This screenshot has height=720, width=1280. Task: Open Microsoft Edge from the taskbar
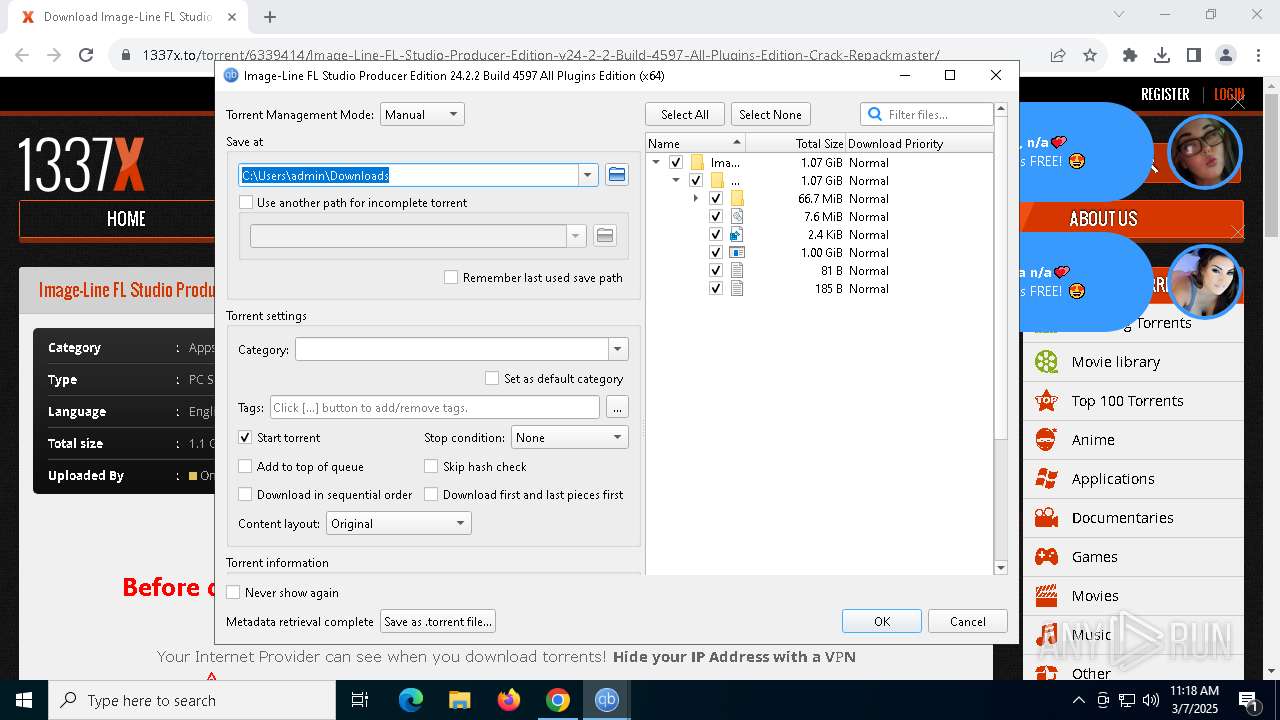click(x=411, y=700)
